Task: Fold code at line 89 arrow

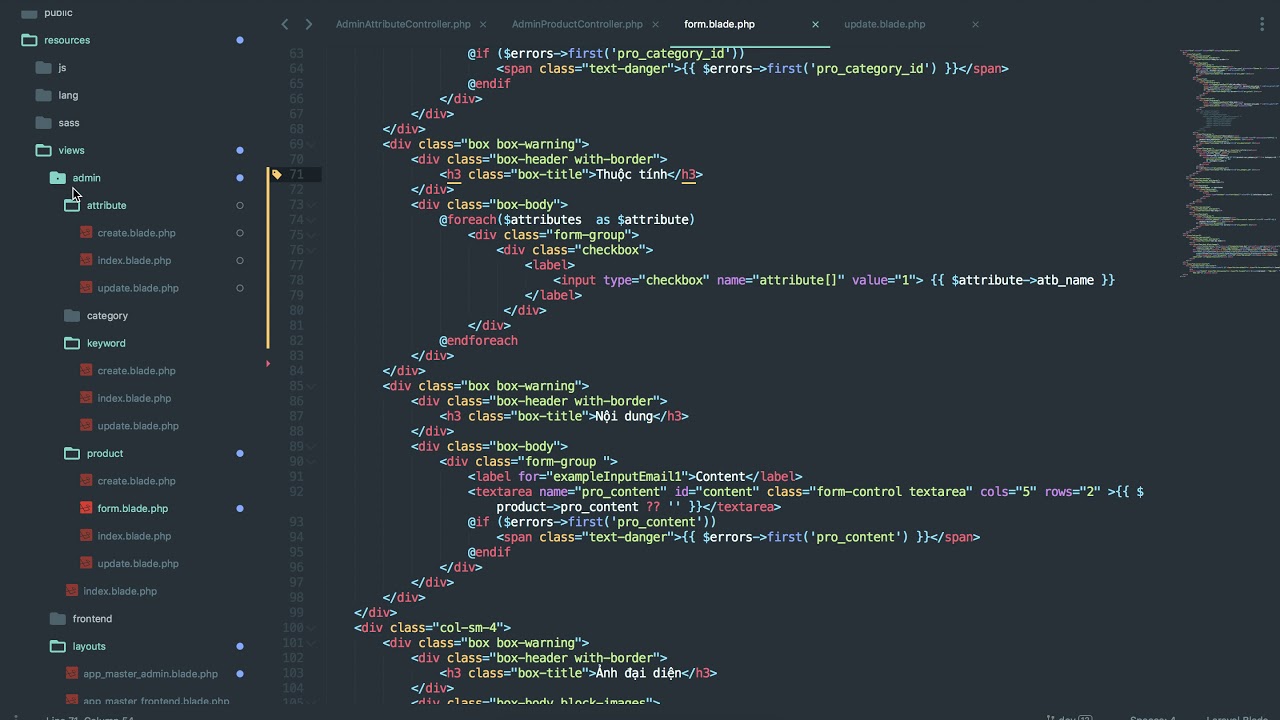Action: pyautogui.click(x=311, y=447)
